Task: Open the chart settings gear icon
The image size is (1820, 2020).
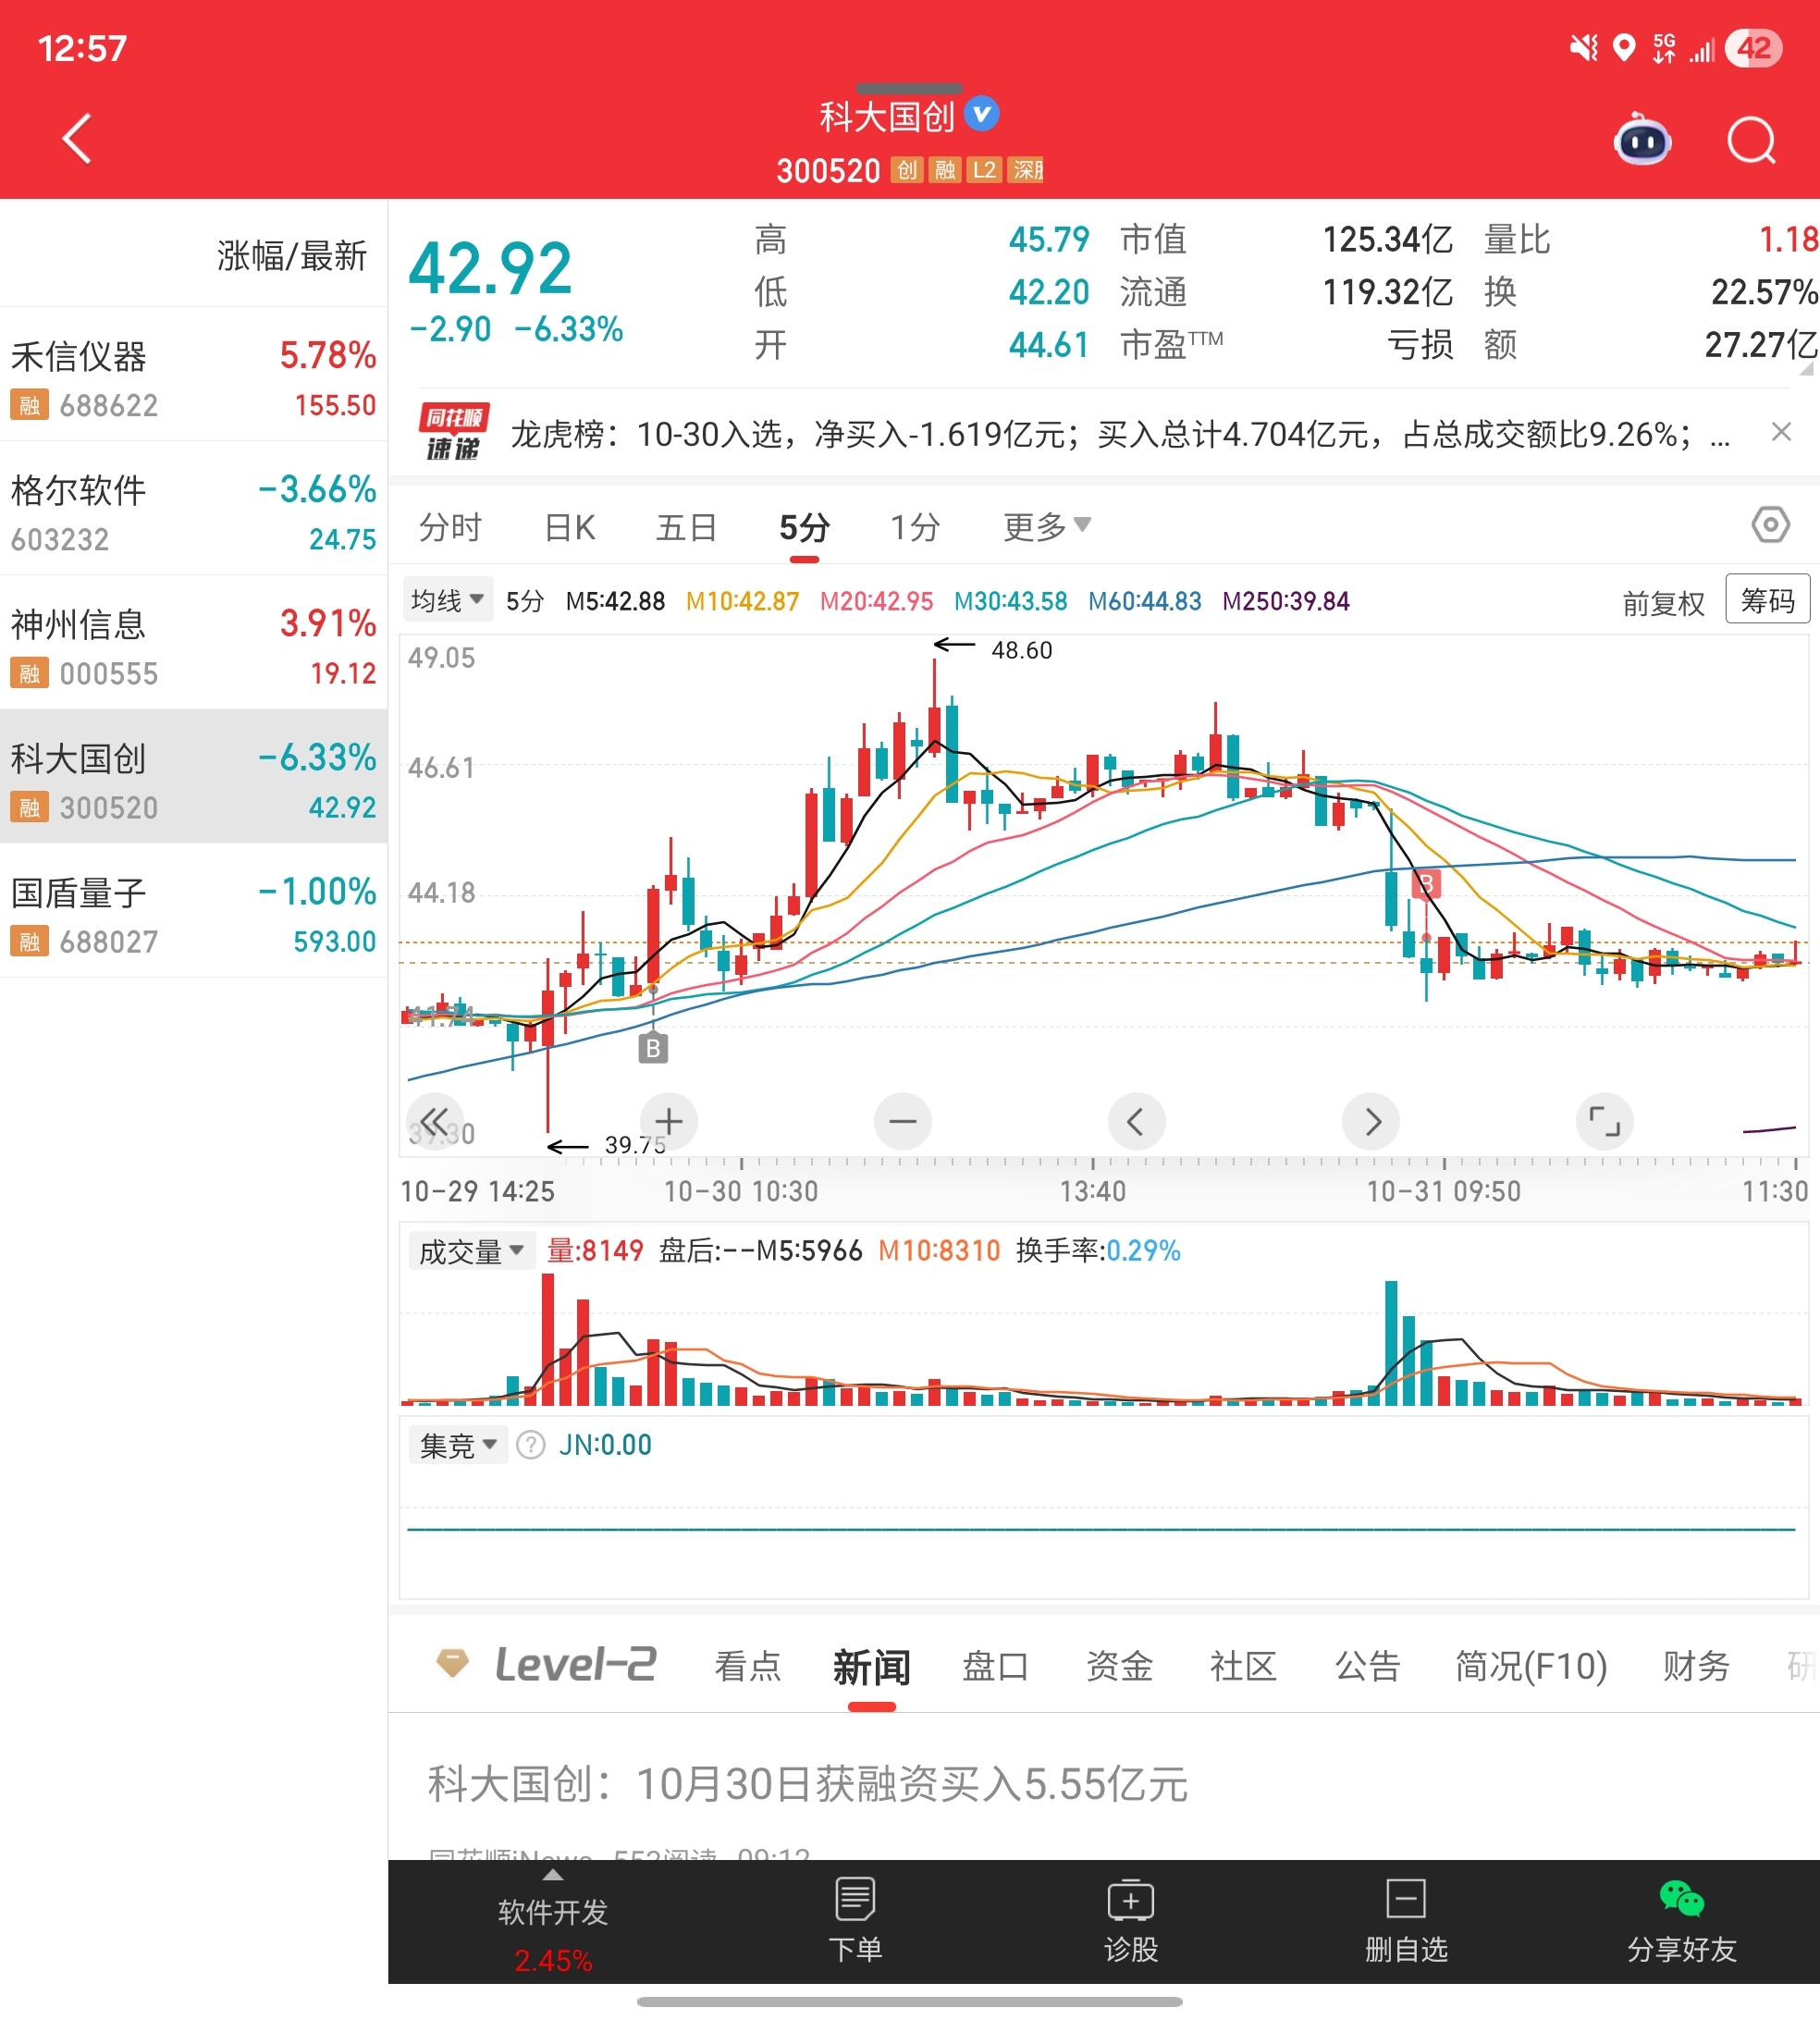Action: (x=1770, y=524)
